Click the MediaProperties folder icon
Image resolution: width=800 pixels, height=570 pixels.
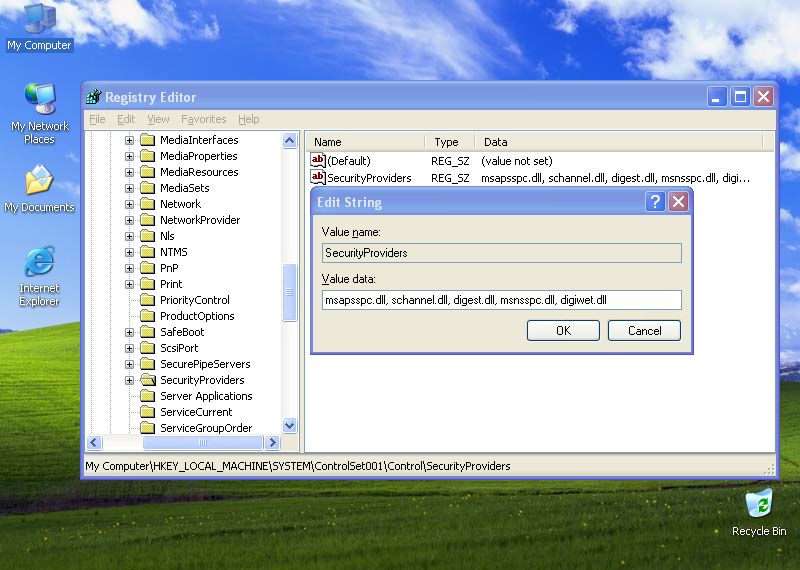[148, 156]
